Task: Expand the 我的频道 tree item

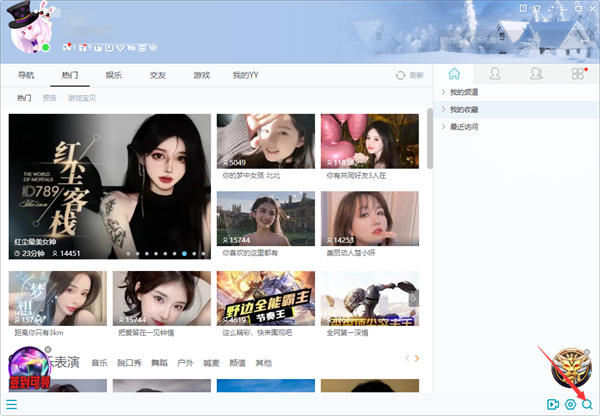Action: click(x=465, y=93)
